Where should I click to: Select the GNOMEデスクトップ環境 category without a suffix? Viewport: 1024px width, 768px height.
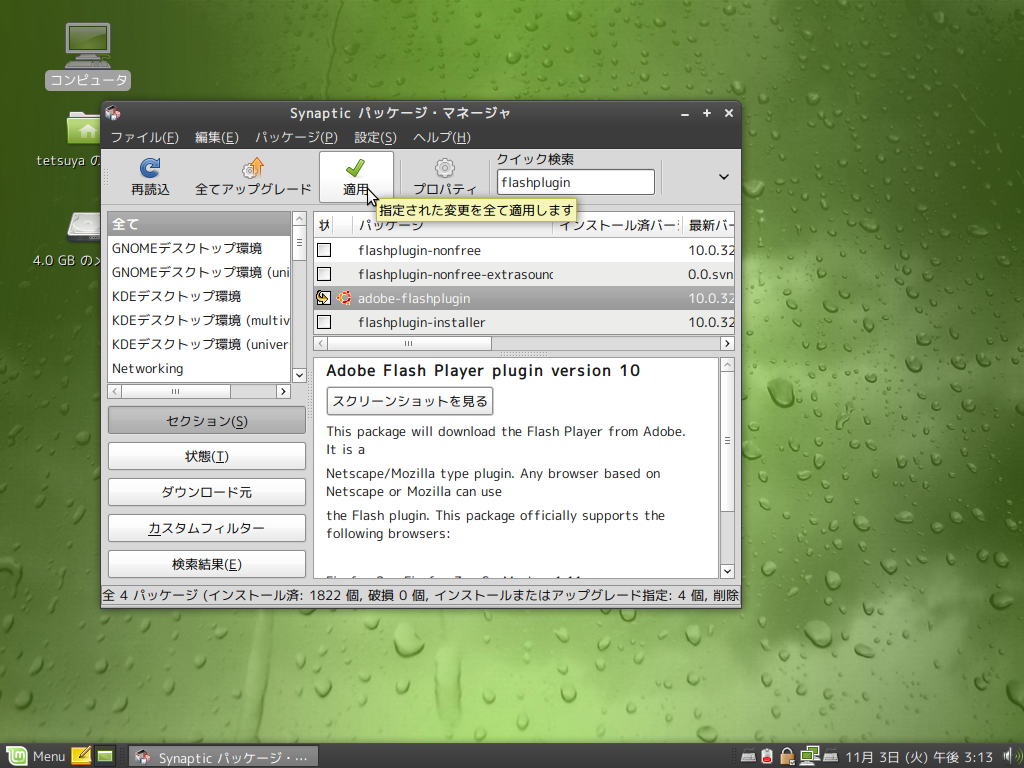click(x=199, y=248)
